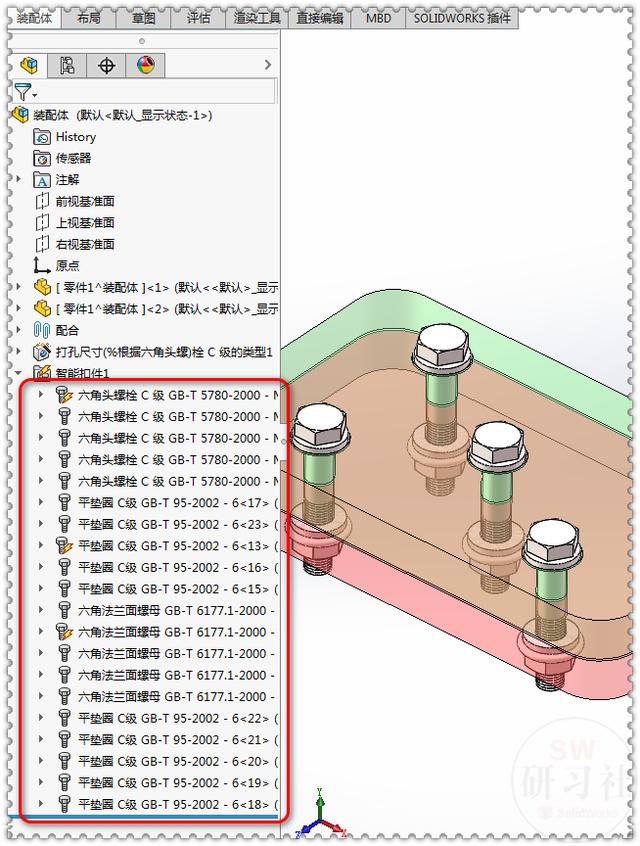This screenshot has height=846, width=640.
Task: Click the 零件1^装配体 <2> part icon
Action: coord(42,309)
